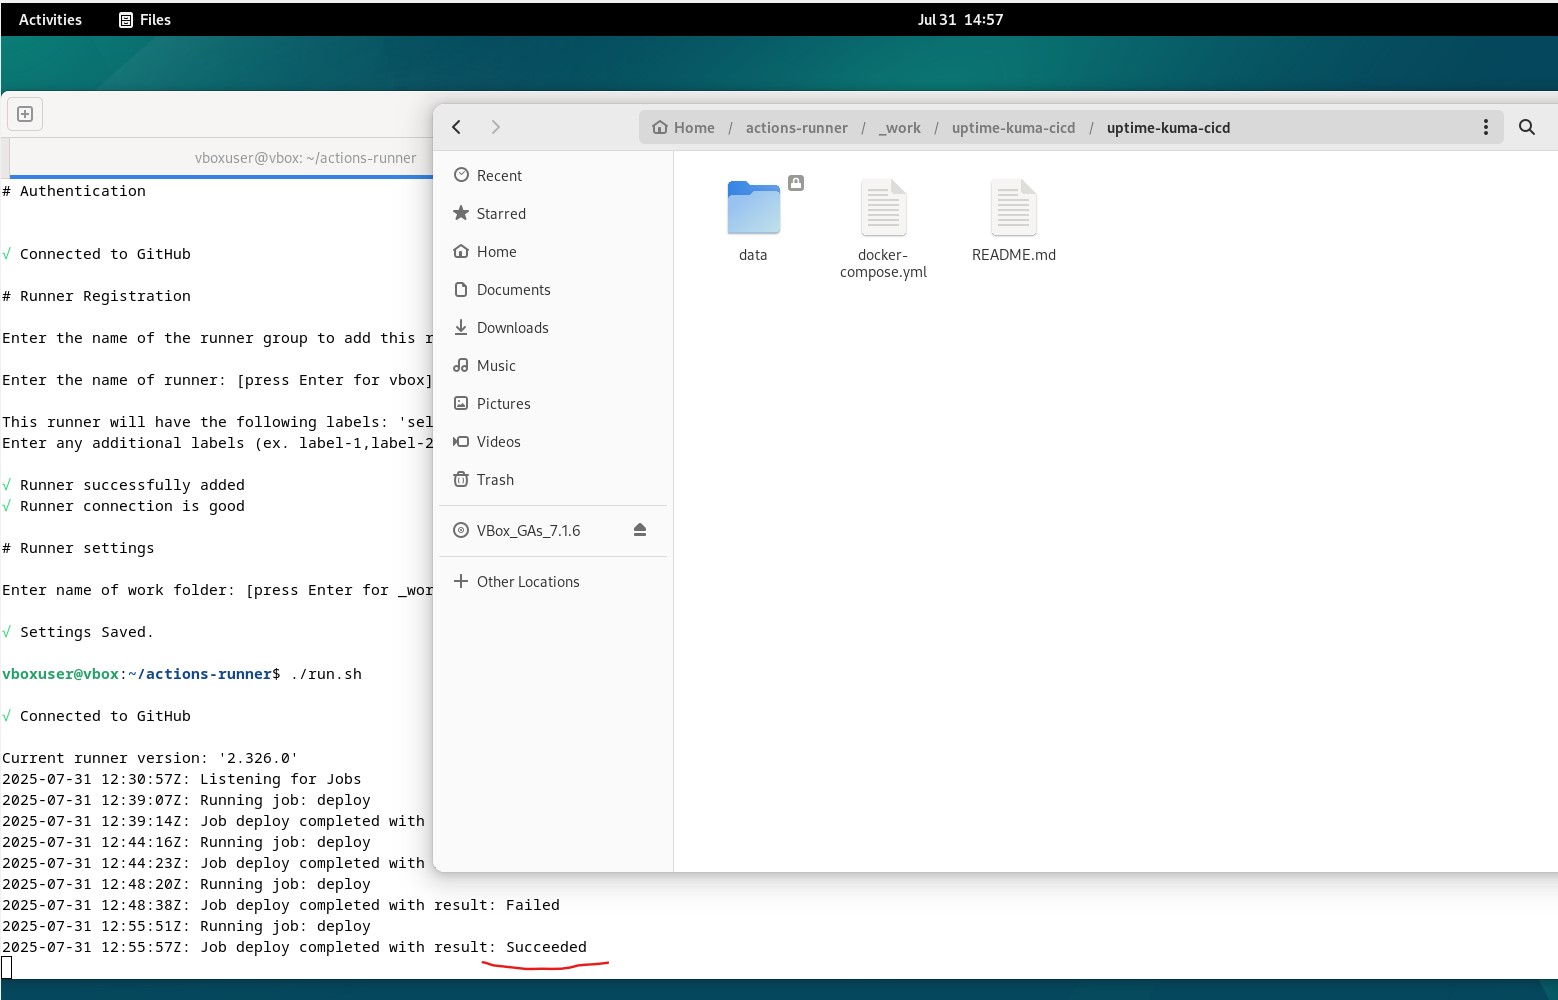
Task: Click the back navigation arrow
Action: pos(457,127)
